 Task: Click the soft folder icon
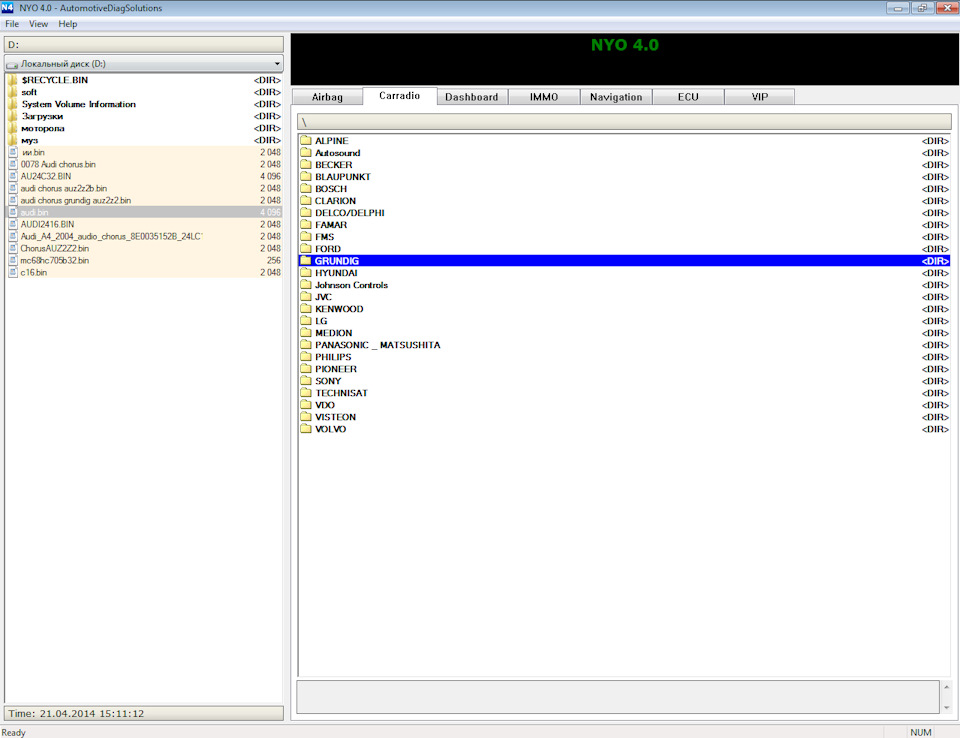coord(13,92)
